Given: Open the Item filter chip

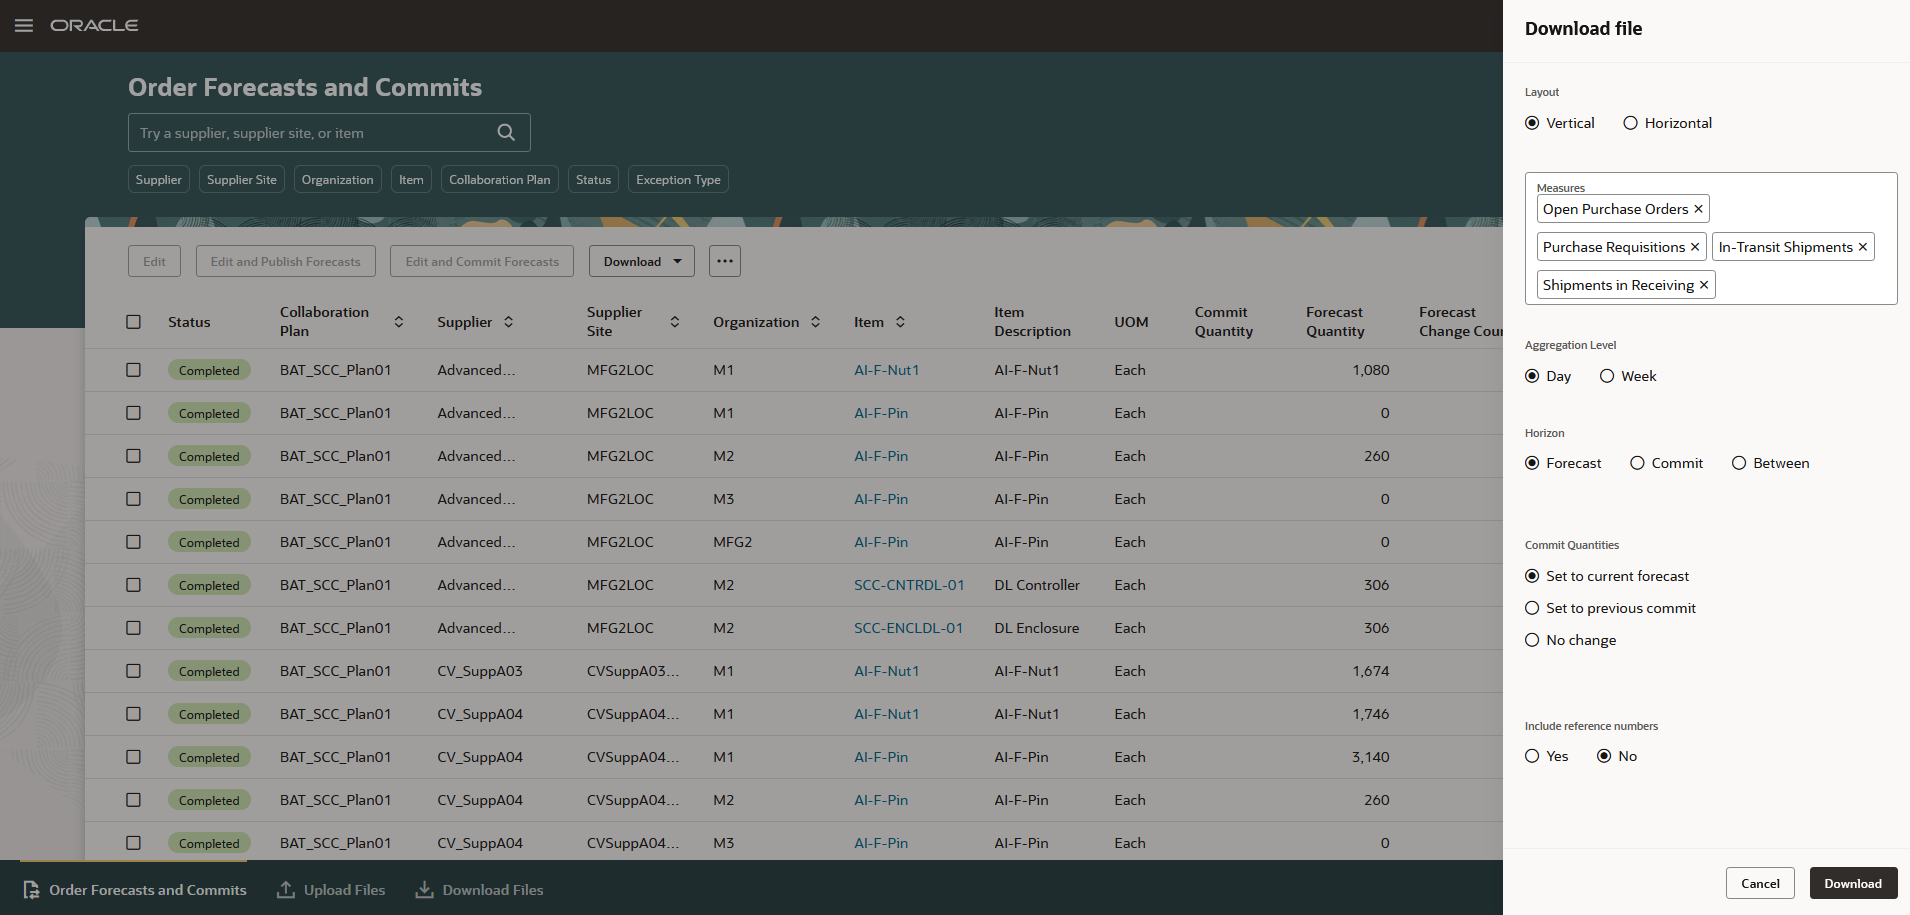Looking at the screenshot, I should [x=411, y=180].
